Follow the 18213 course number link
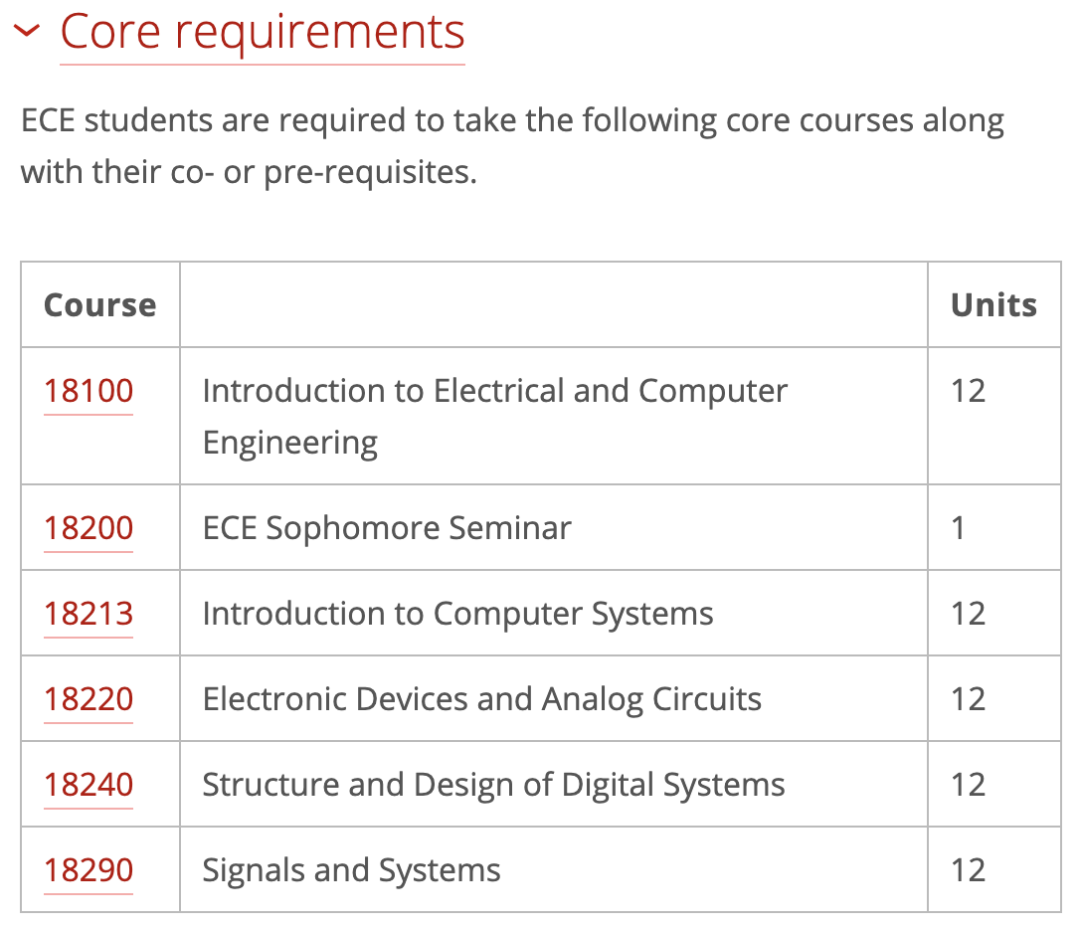 (x=88, y=614)
